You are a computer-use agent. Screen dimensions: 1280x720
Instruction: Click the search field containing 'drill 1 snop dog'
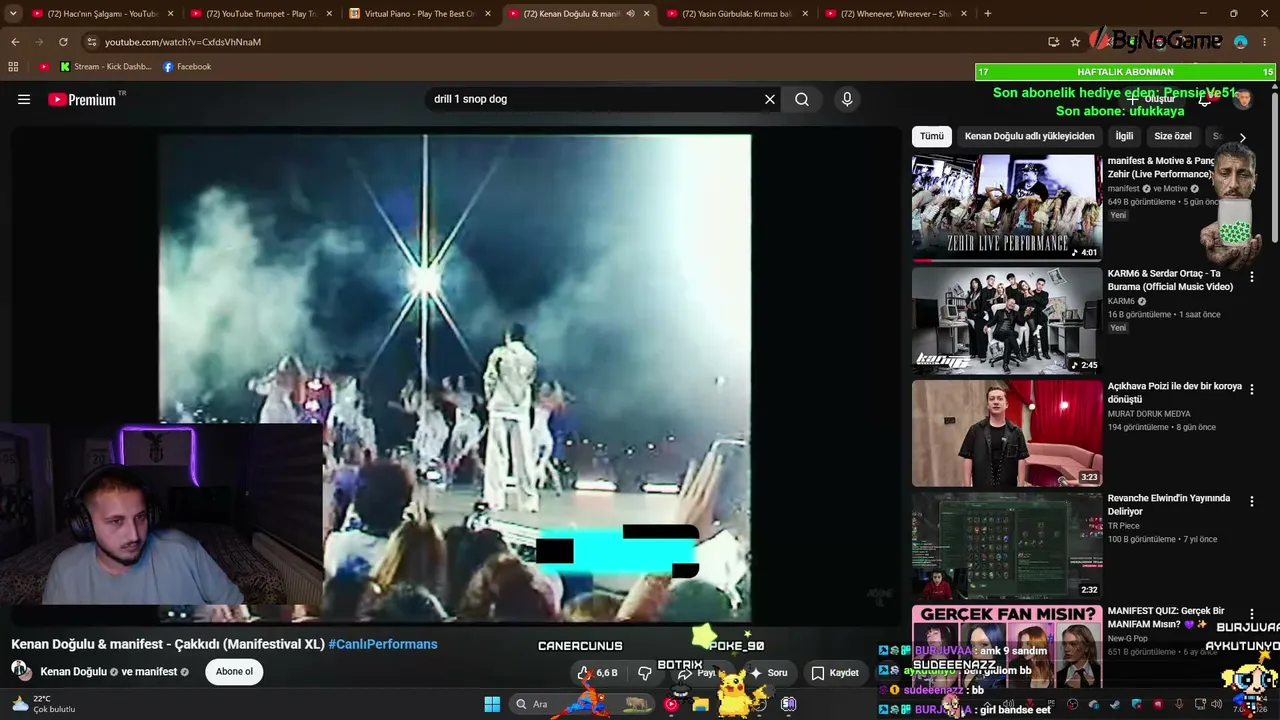(595, 99)
